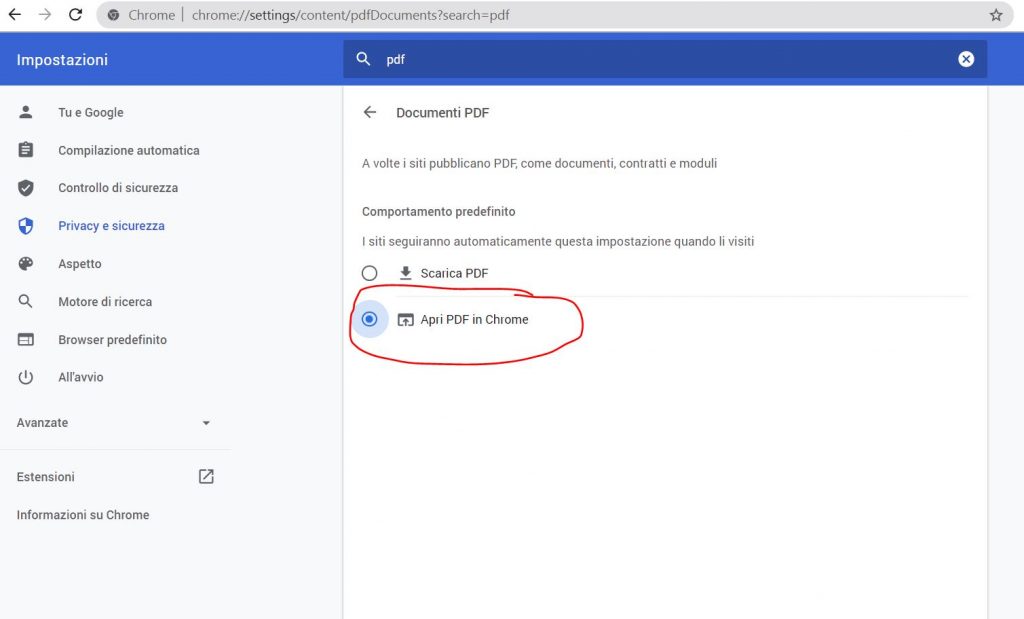This screenshot has height=619, width=1024.
Task: Select the Aspetto palette icon
Action: coord(26,263)
